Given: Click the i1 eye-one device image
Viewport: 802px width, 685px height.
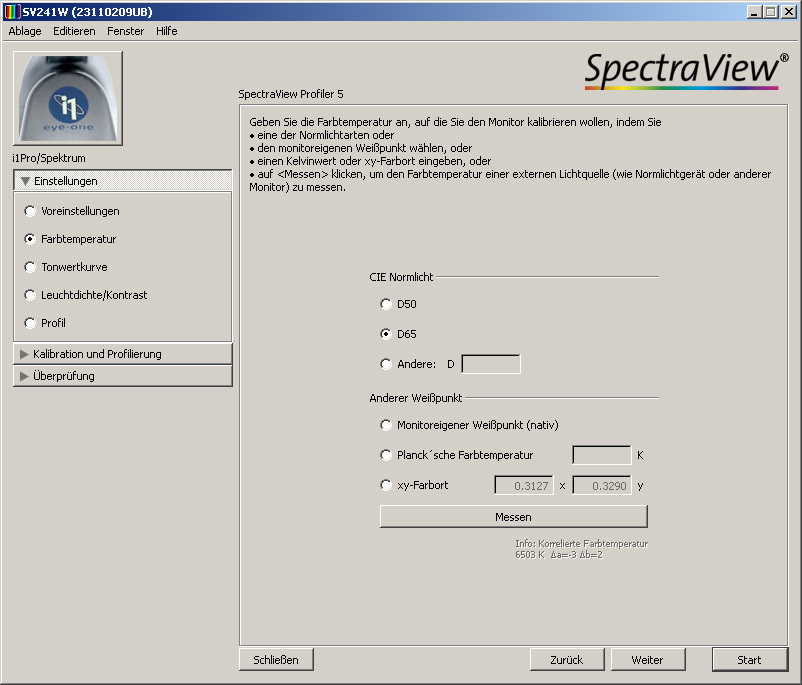Looking at the screenshot, I should (x=68, y=98).
